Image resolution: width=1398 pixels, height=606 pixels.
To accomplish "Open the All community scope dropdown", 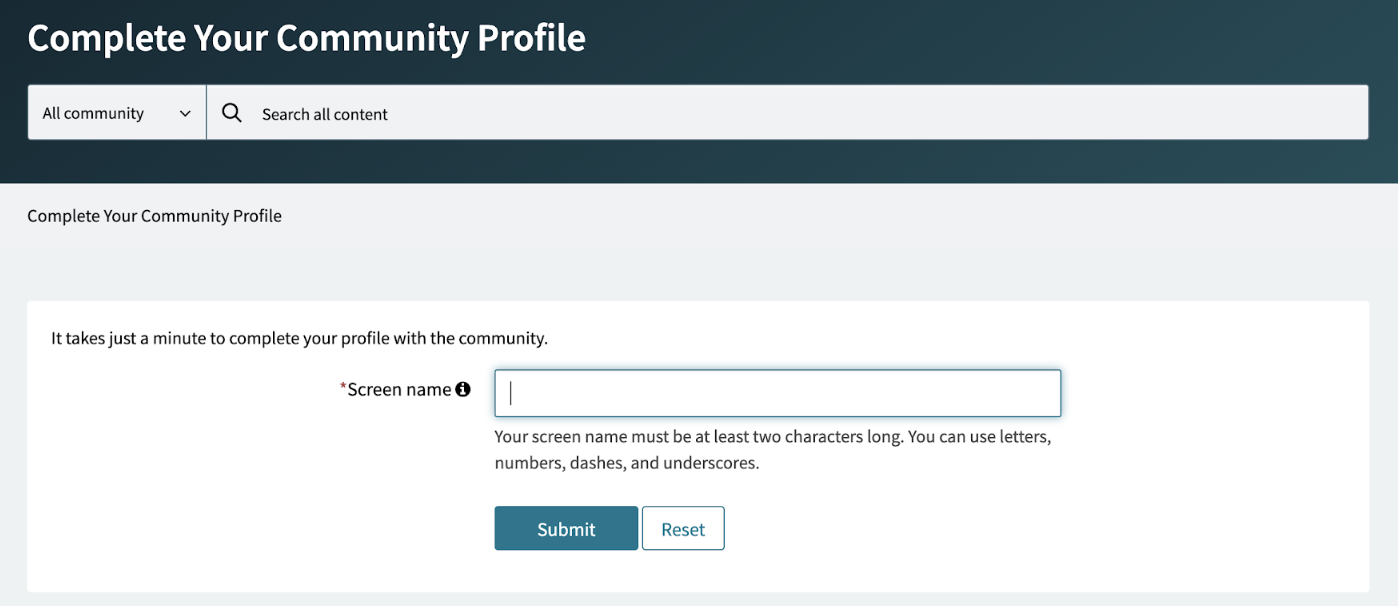I will coord(116,112).
